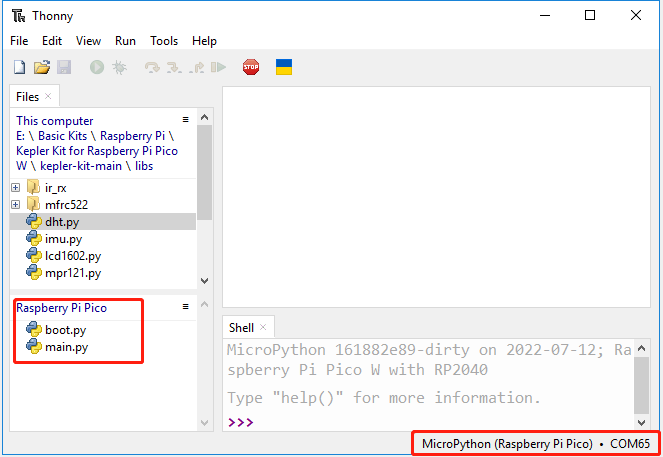Click the Python icon beside imu.py

click(x=34, y=238)
